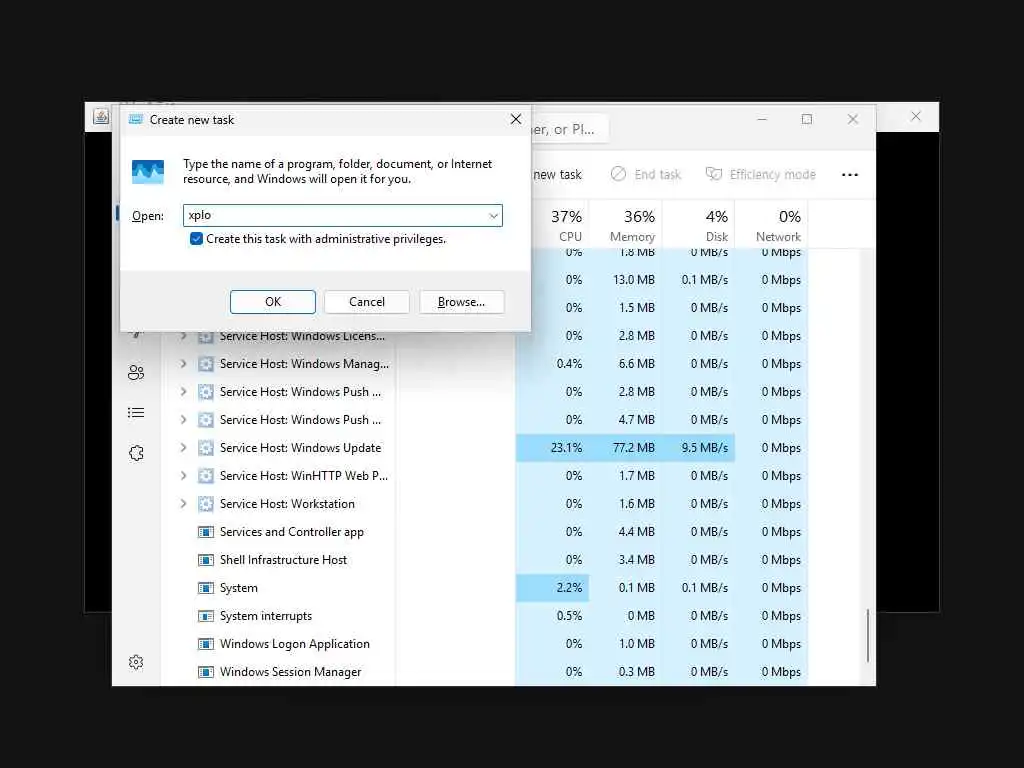Click the 77.2 MB memory cell

pyautogui.click(x=626, y=448)
